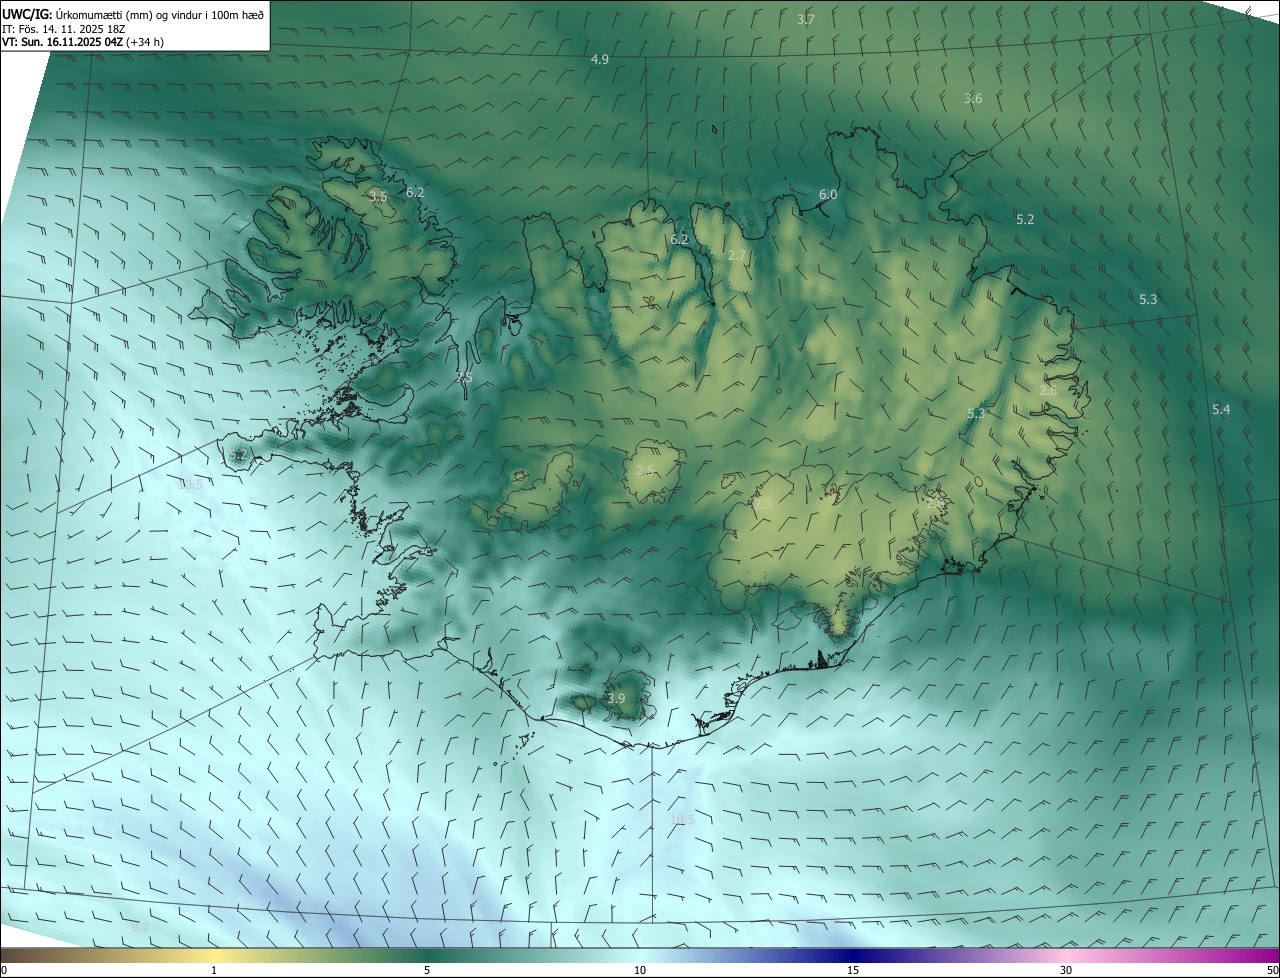Image resolution: width=1280 pixels, height=978 pixels.
Task: Click the colour scale tick label '10'
Action: click(640, 970)
